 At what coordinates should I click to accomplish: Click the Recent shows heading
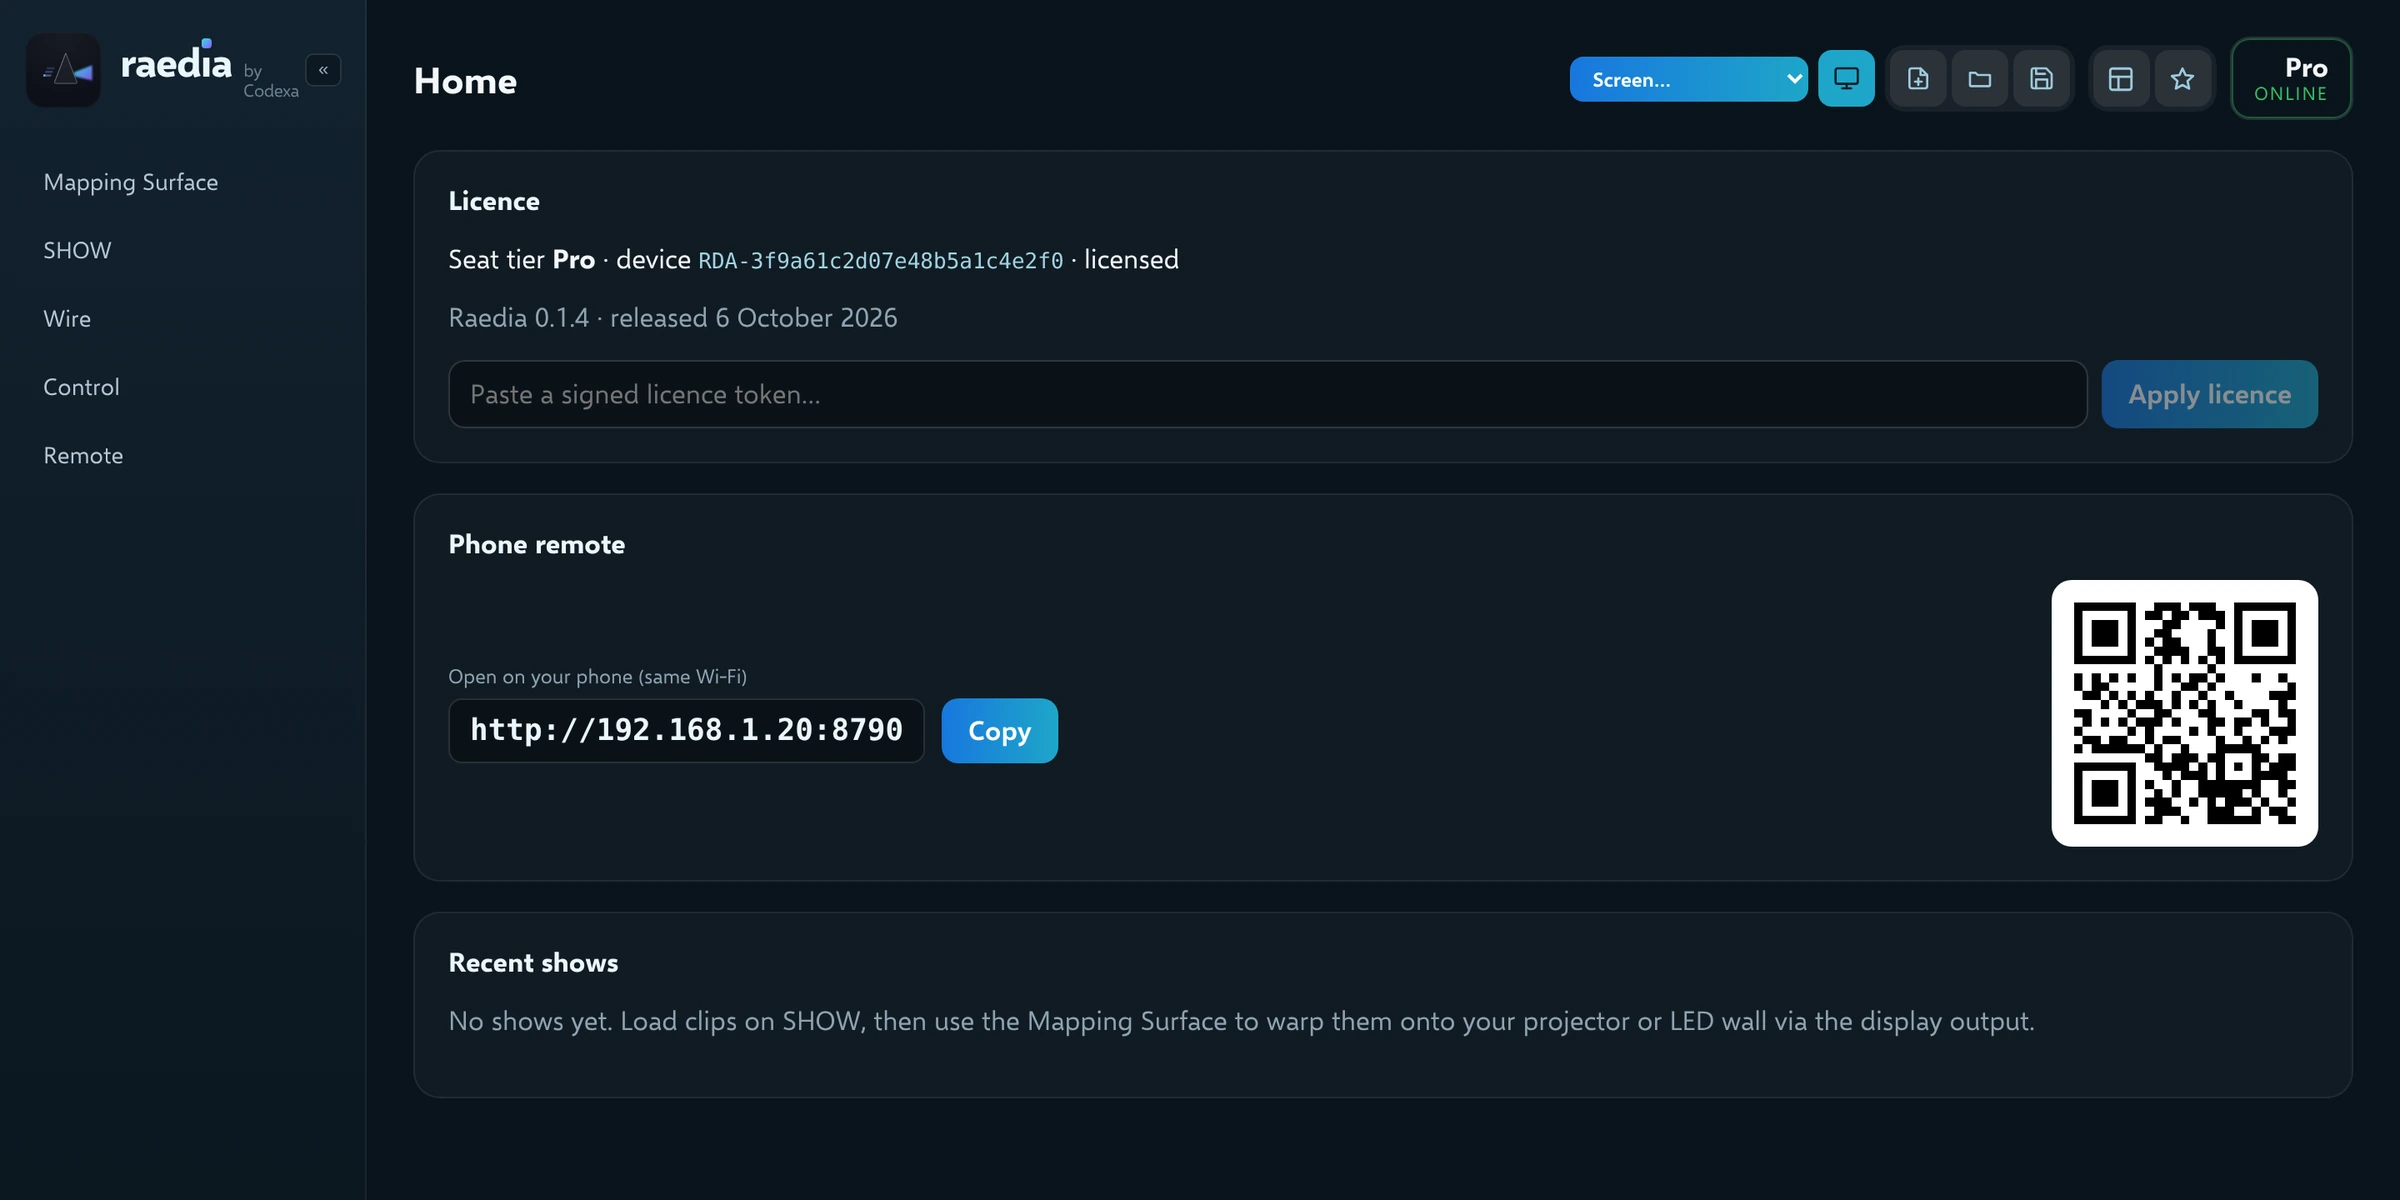click(x=533, y=962)
